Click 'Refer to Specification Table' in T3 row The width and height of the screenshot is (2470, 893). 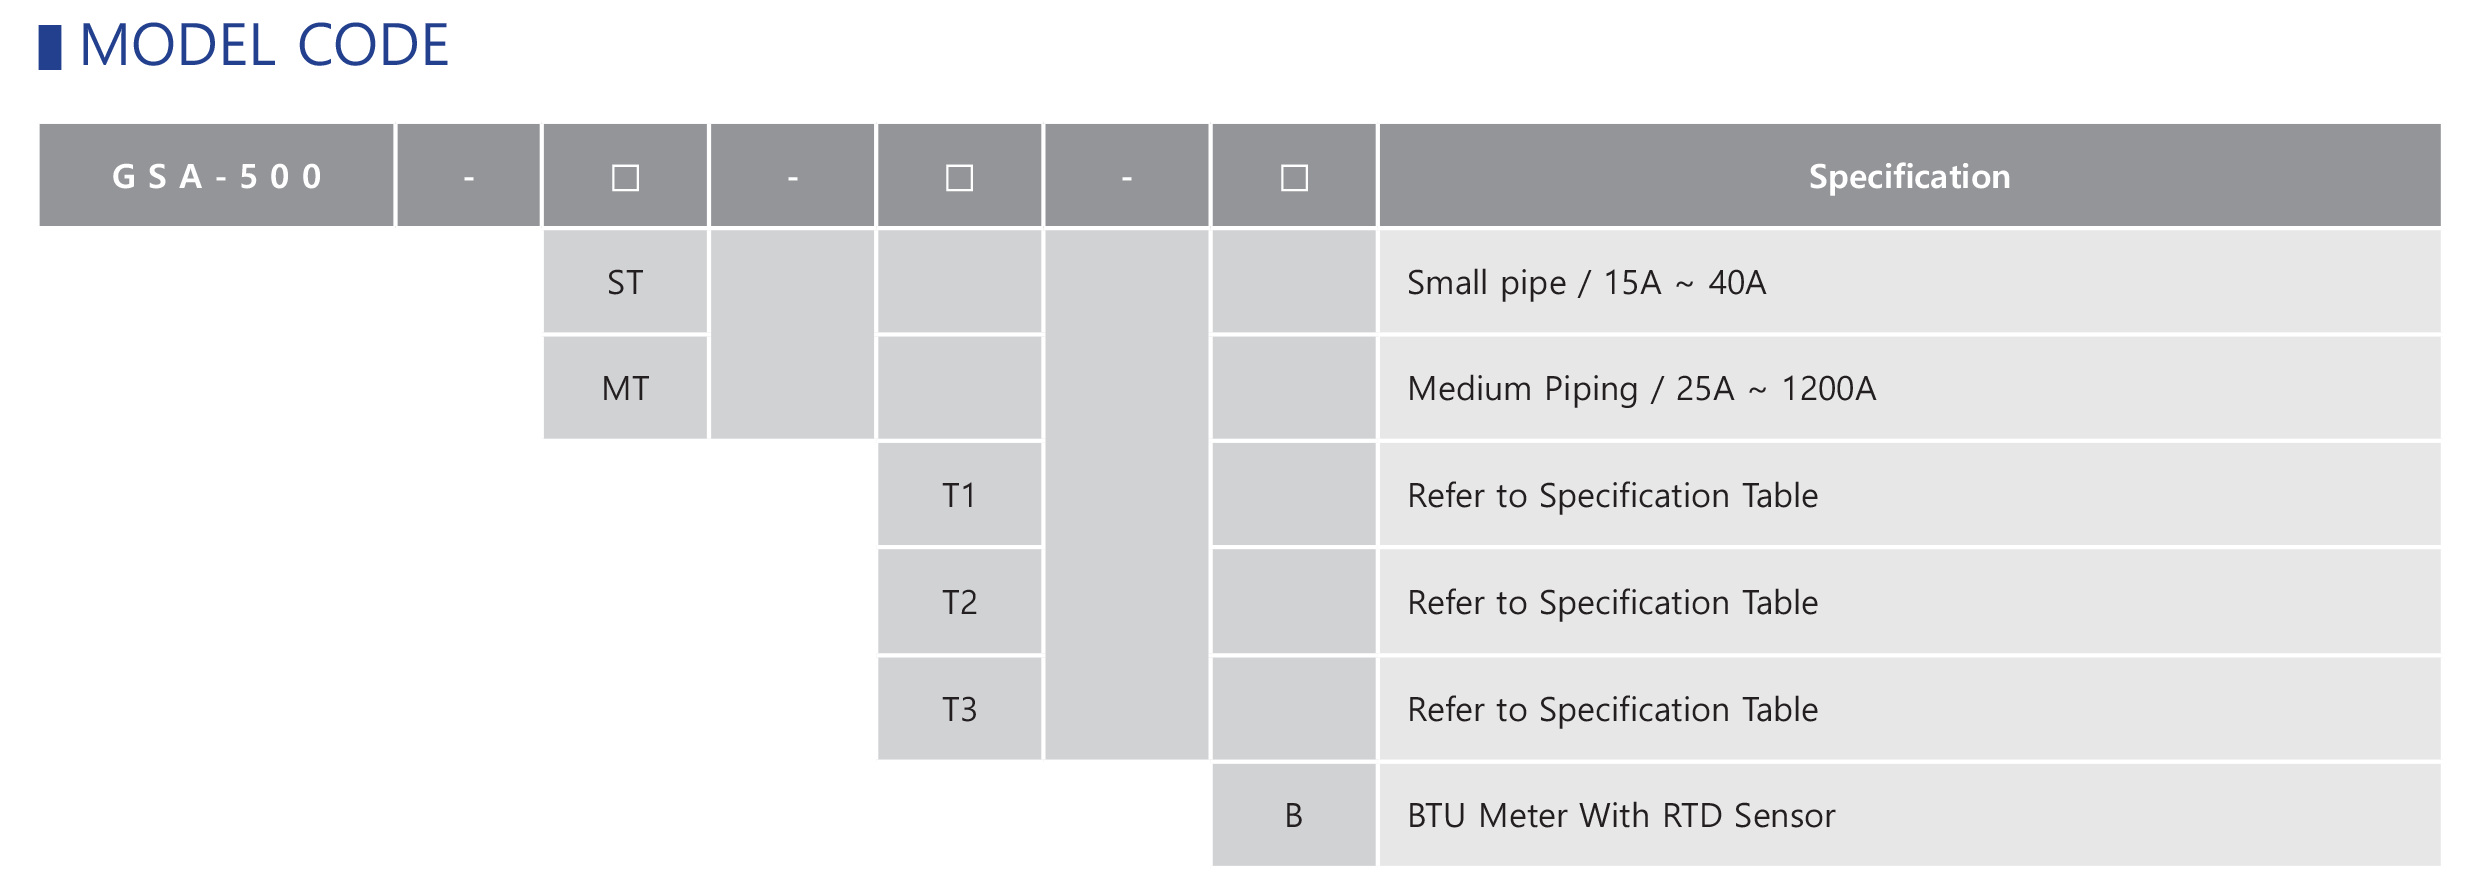1612,710
